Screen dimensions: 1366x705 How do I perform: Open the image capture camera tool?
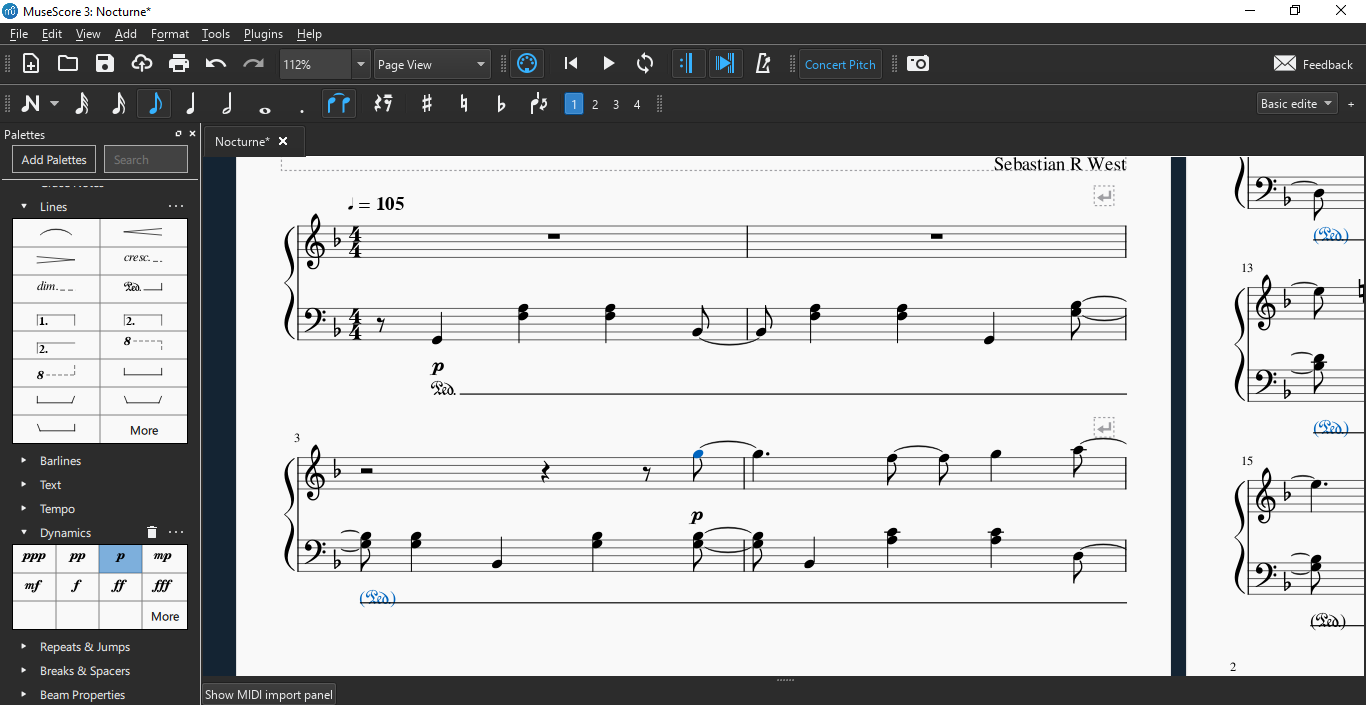click(x=918, y=64)
